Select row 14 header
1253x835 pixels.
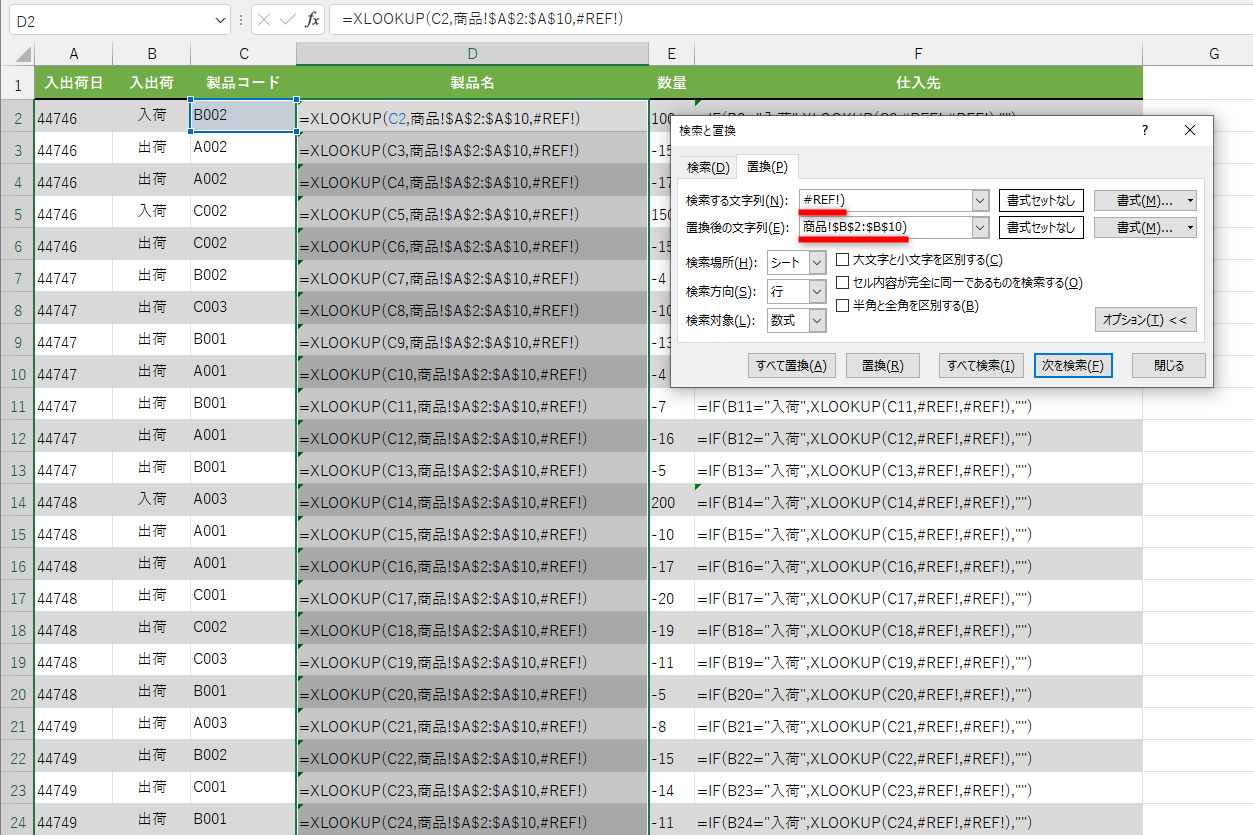[x=17, y=502]
